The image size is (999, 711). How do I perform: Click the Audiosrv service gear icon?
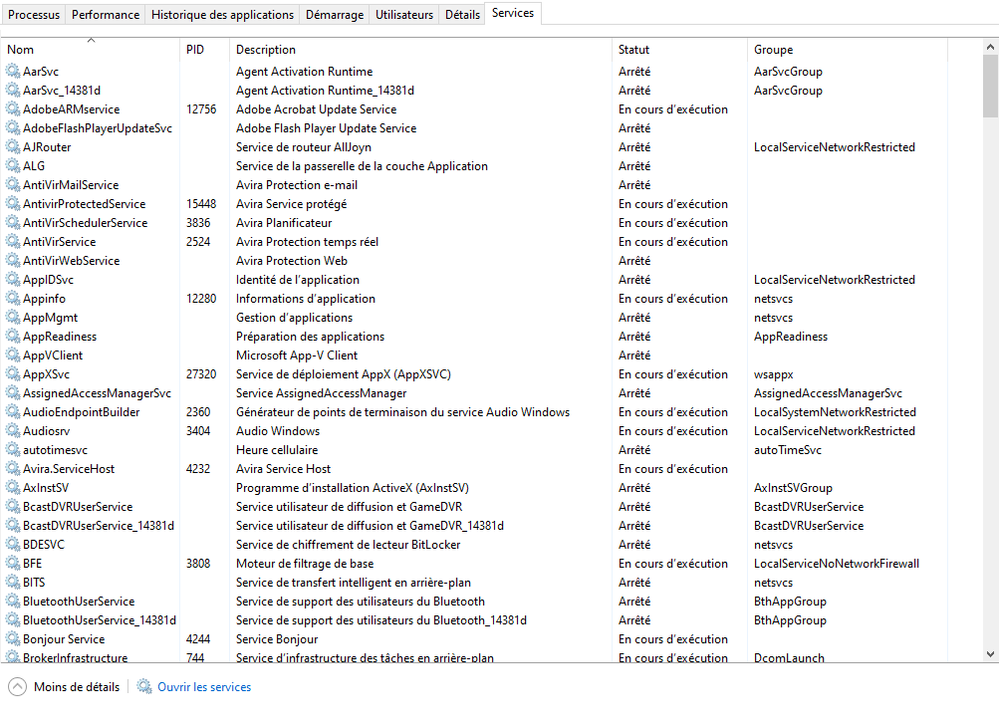[x=13, y=431]
